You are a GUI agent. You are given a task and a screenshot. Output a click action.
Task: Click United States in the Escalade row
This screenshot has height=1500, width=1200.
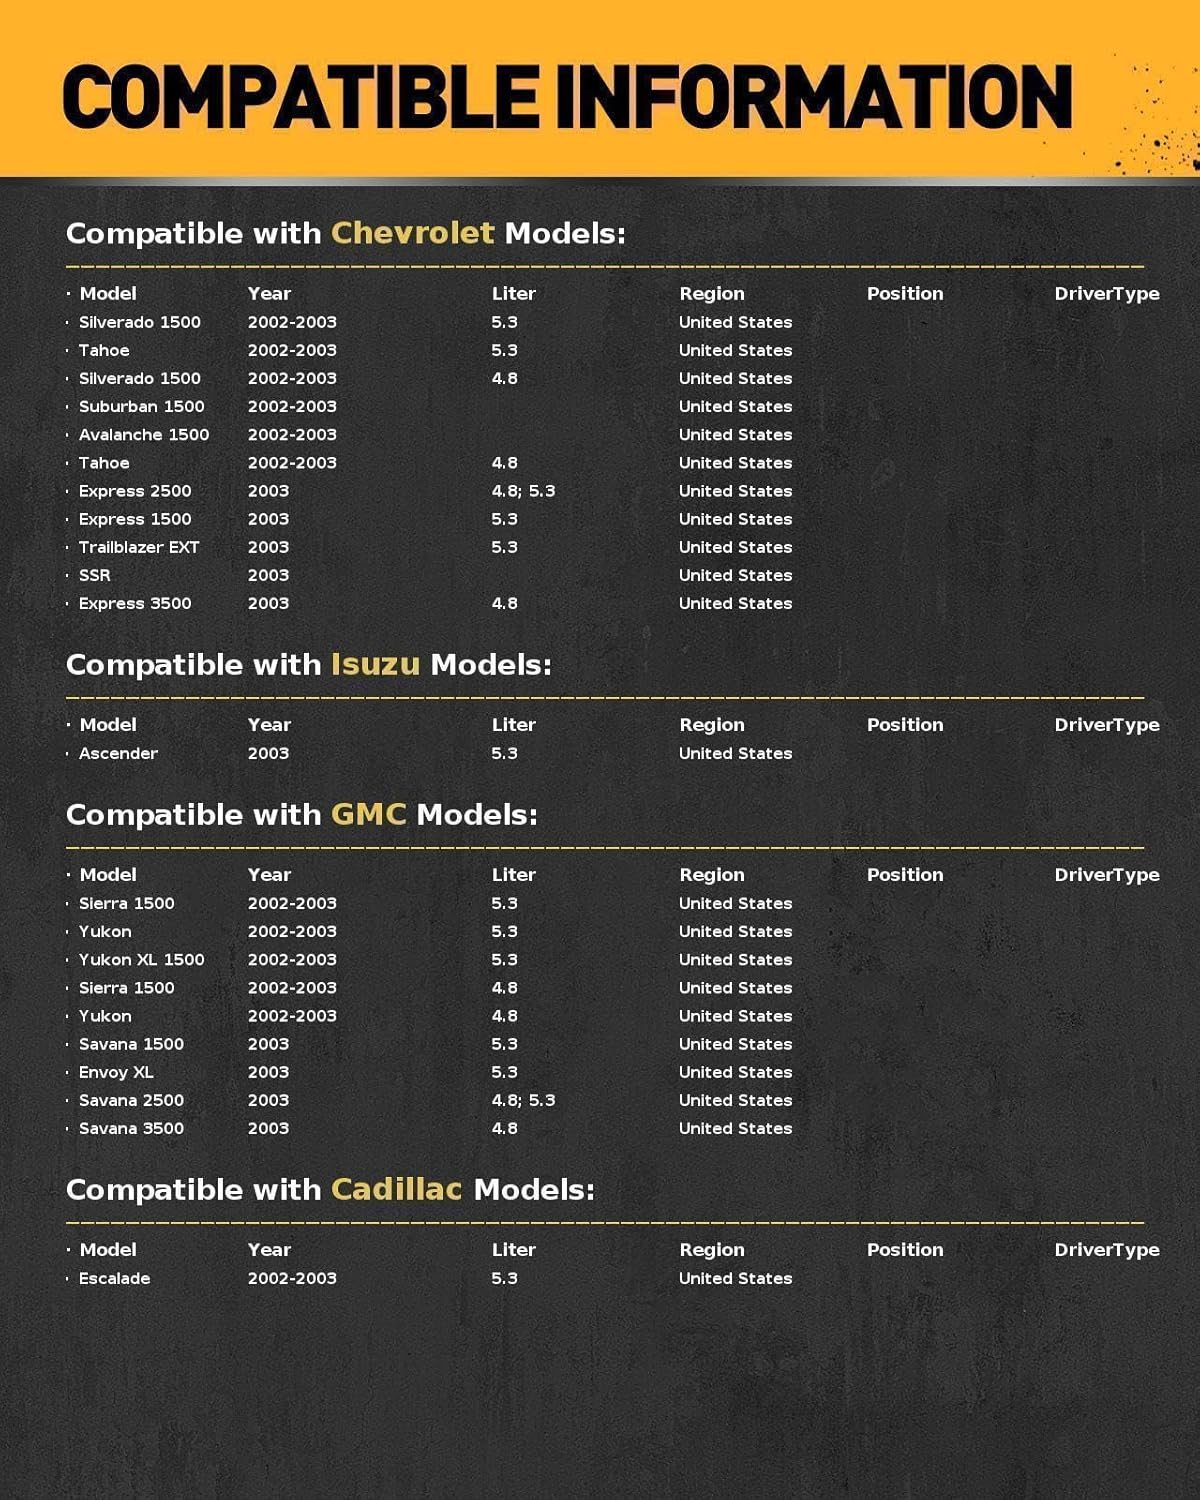click(x=735, y=1278)
